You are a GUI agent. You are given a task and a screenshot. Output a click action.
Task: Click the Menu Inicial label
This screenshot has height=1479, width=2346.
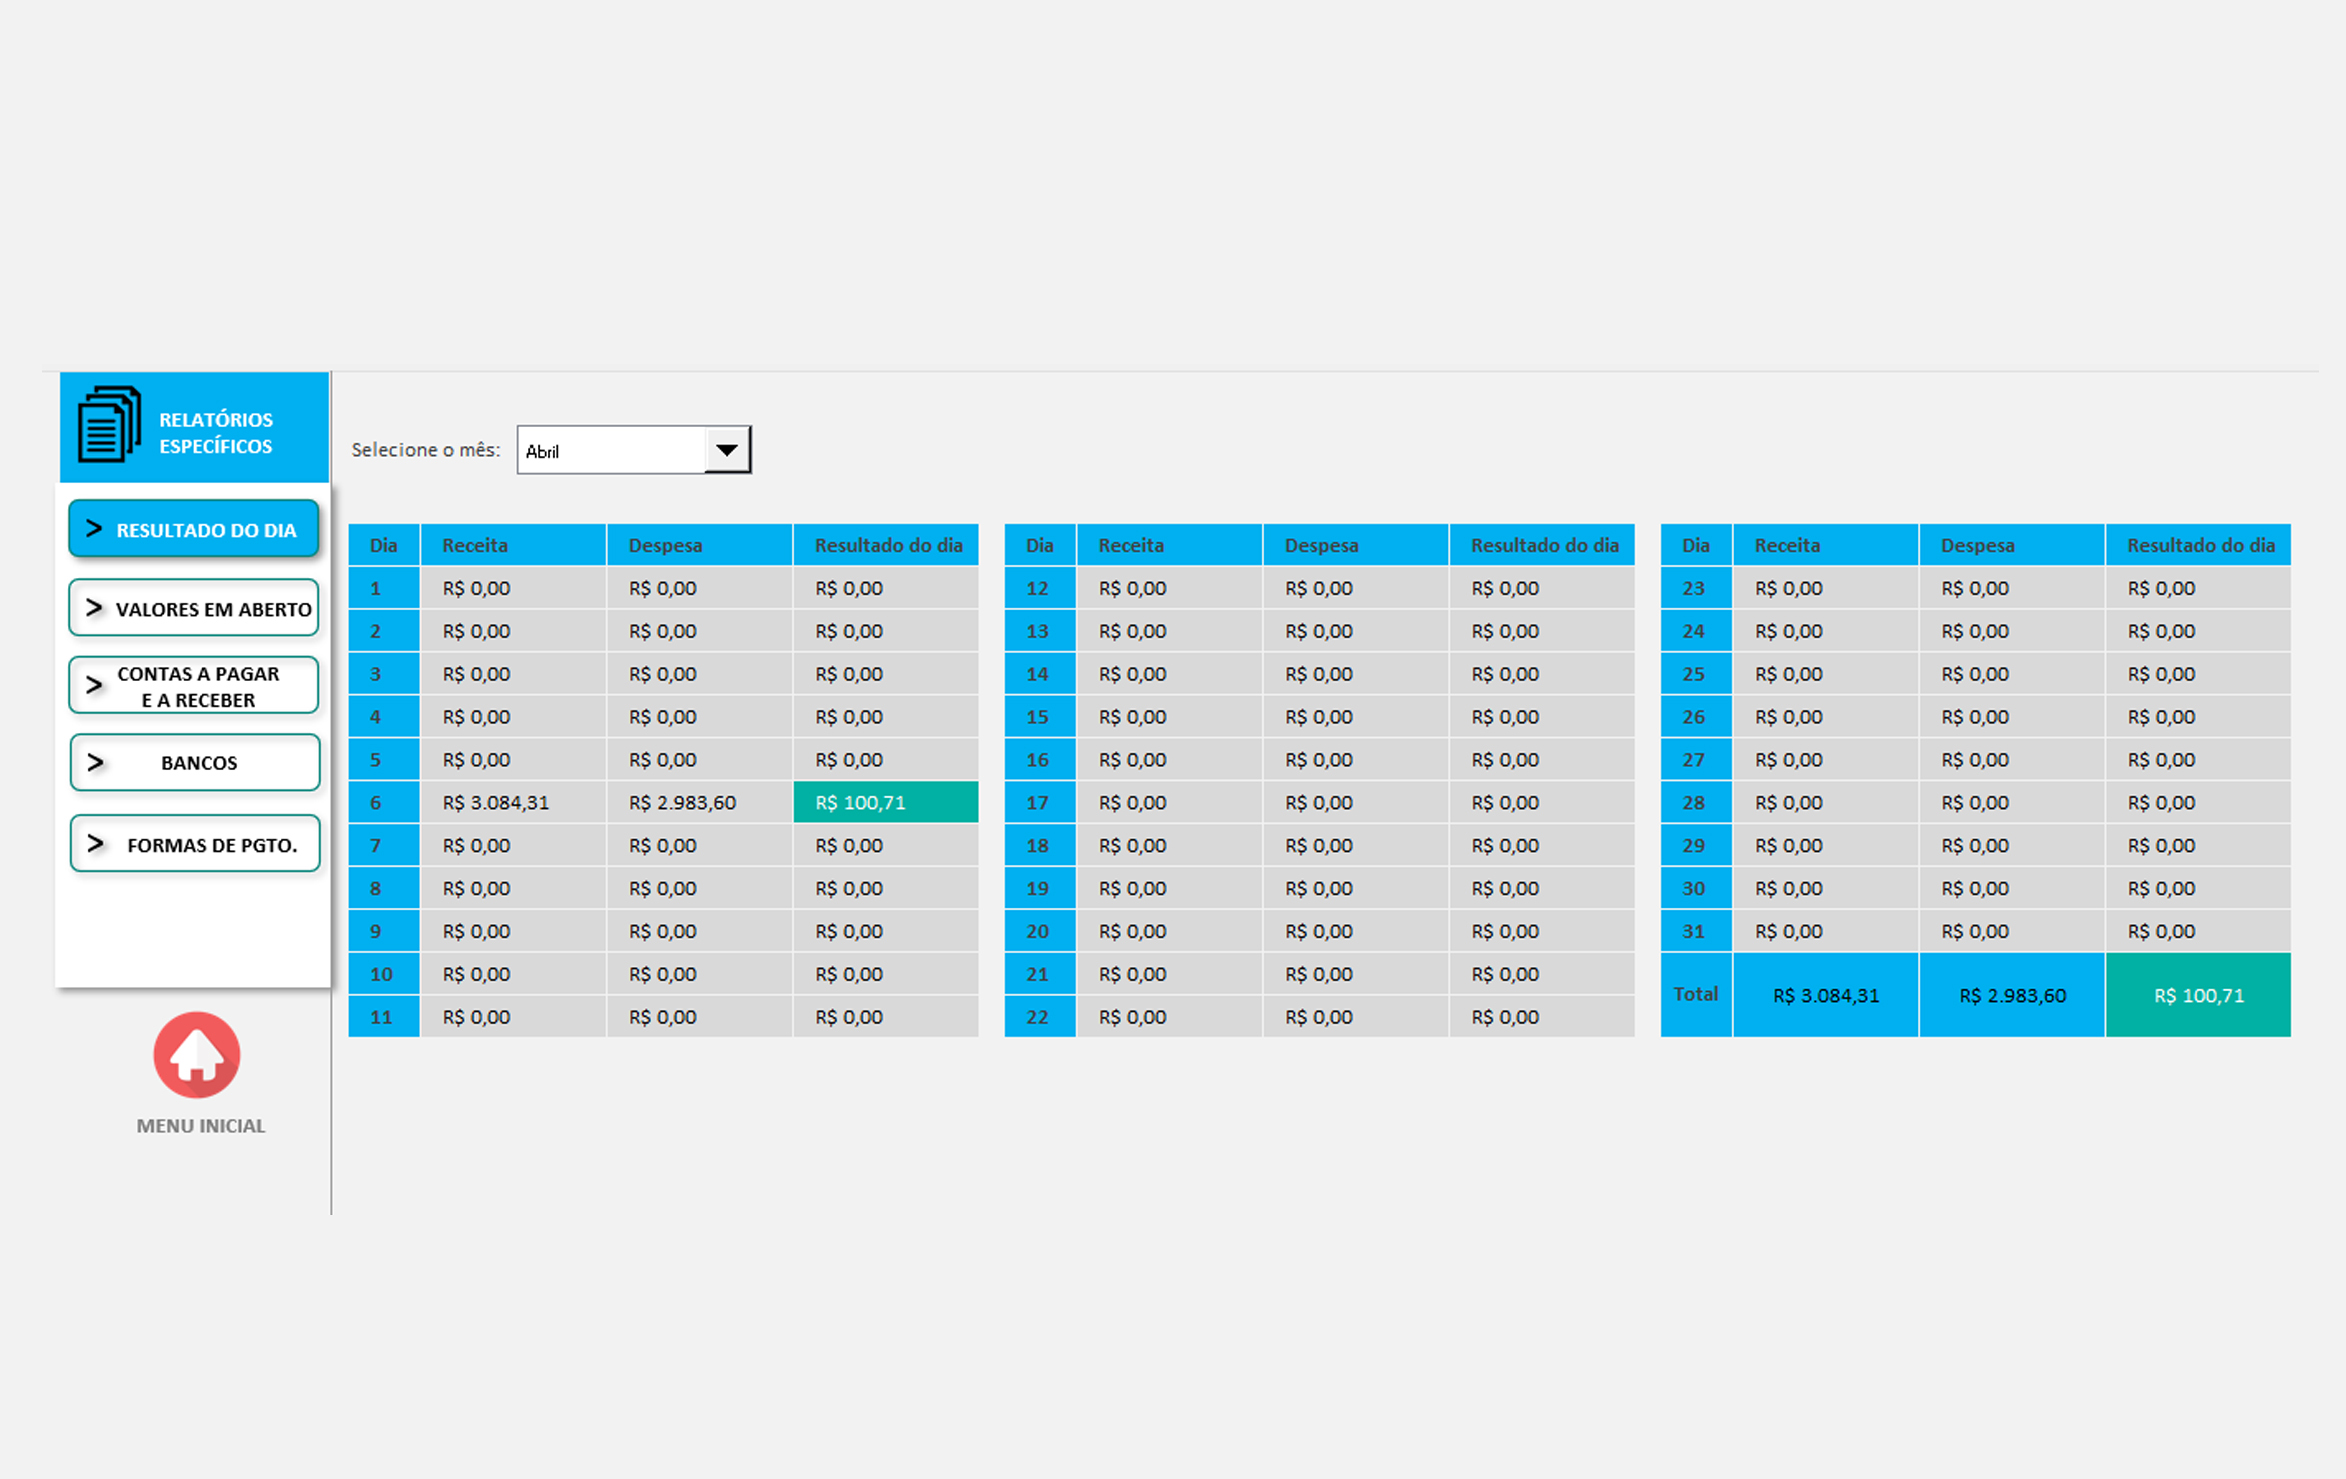200,1126
